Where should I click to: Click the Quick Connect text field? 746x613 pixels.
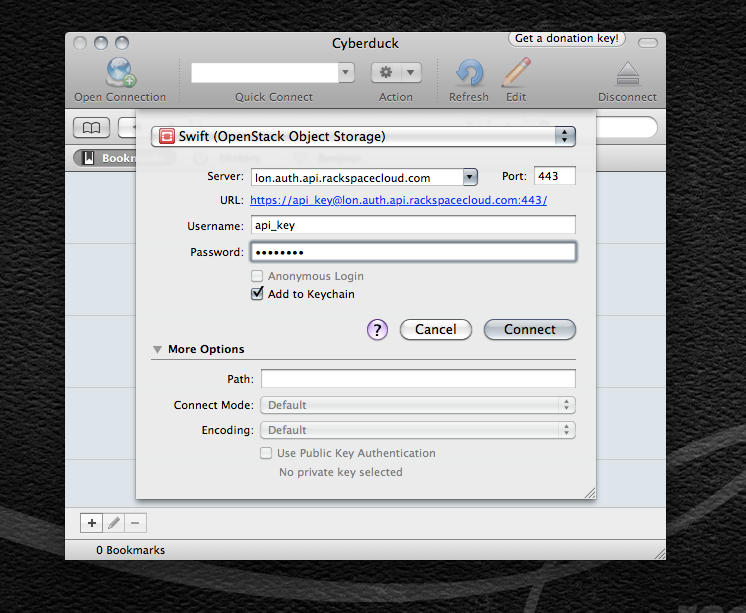pyautogui.click(x=265, y=73)
